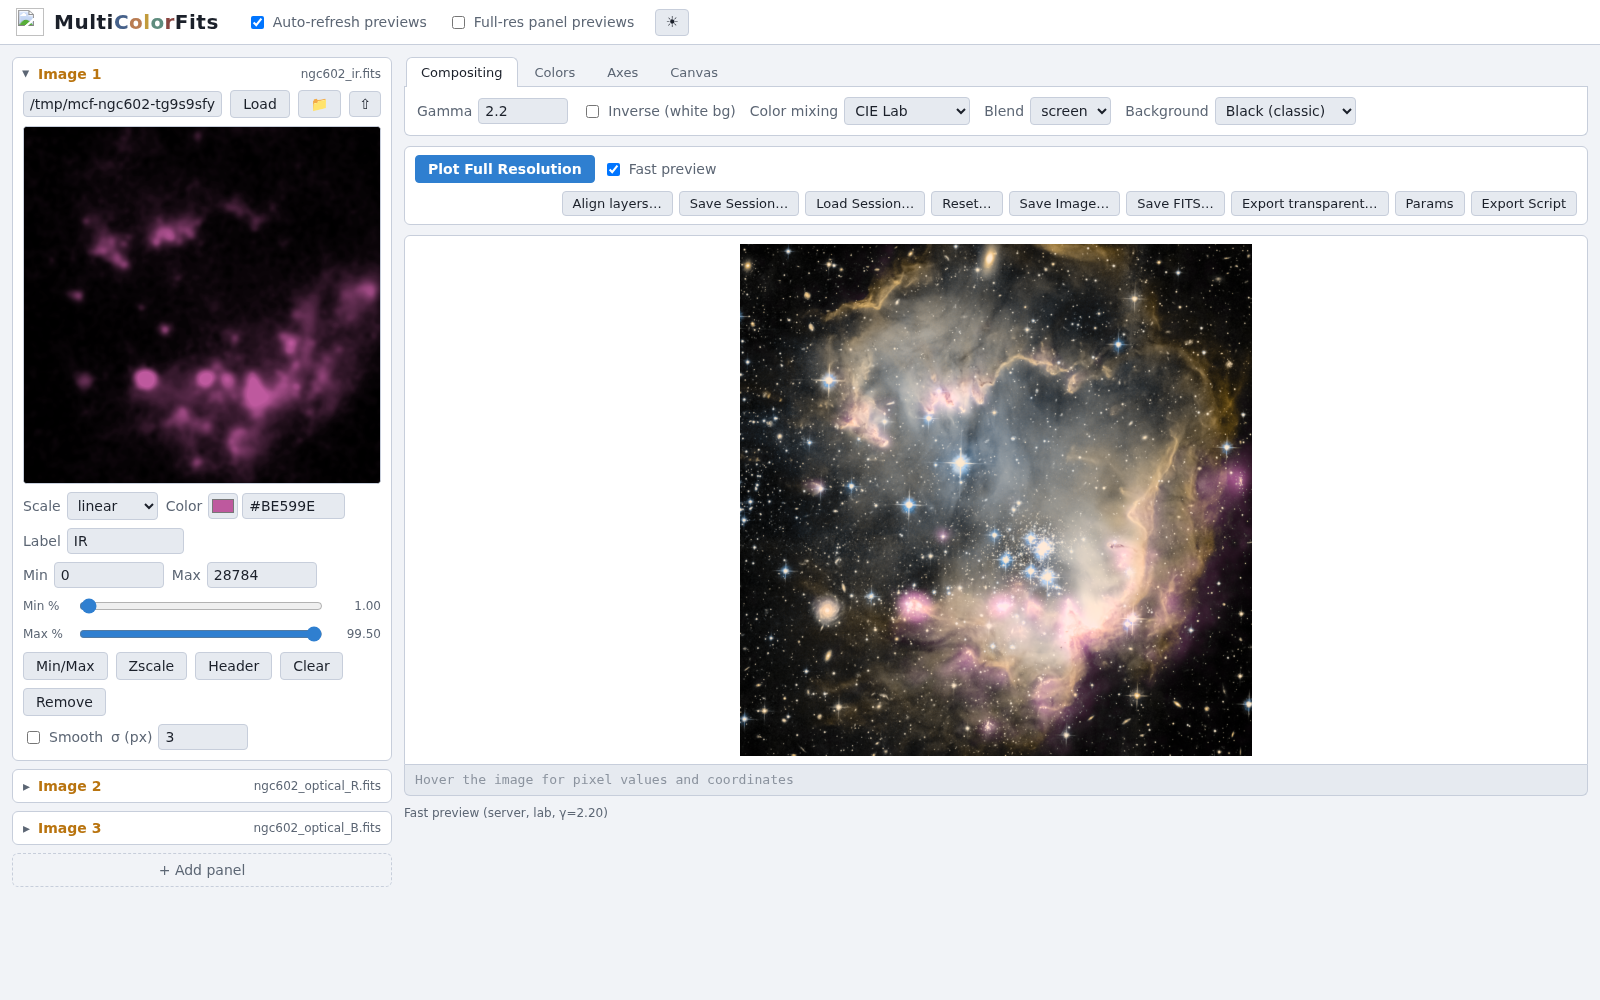Viewport: 1600px width, 1000px height.
Task: Switch to the Colors tab
Action: [x=555, y=72]
